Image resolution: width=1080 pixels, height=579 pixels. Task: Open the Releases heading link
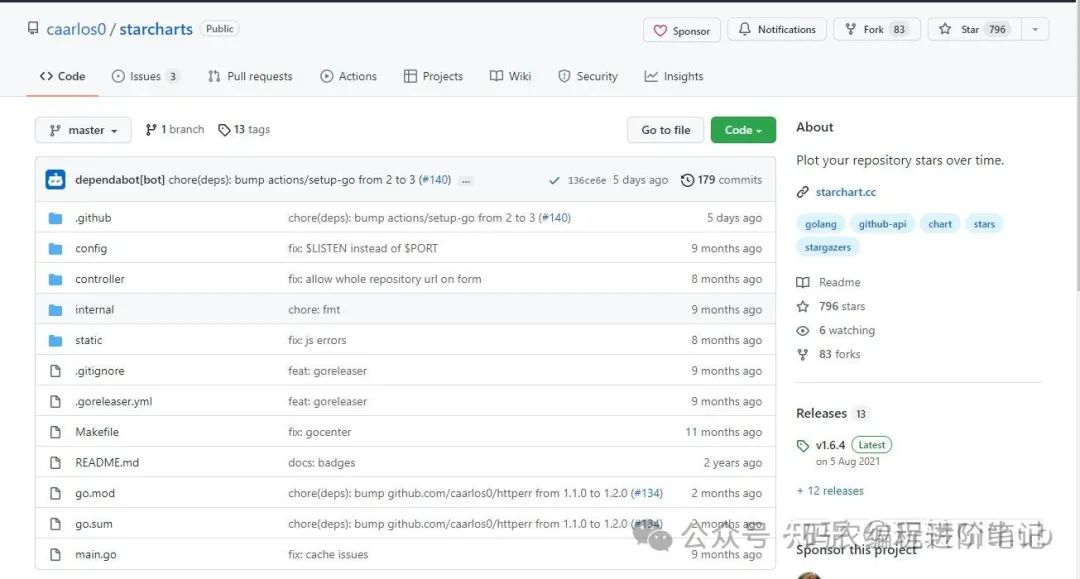[821, 413]
